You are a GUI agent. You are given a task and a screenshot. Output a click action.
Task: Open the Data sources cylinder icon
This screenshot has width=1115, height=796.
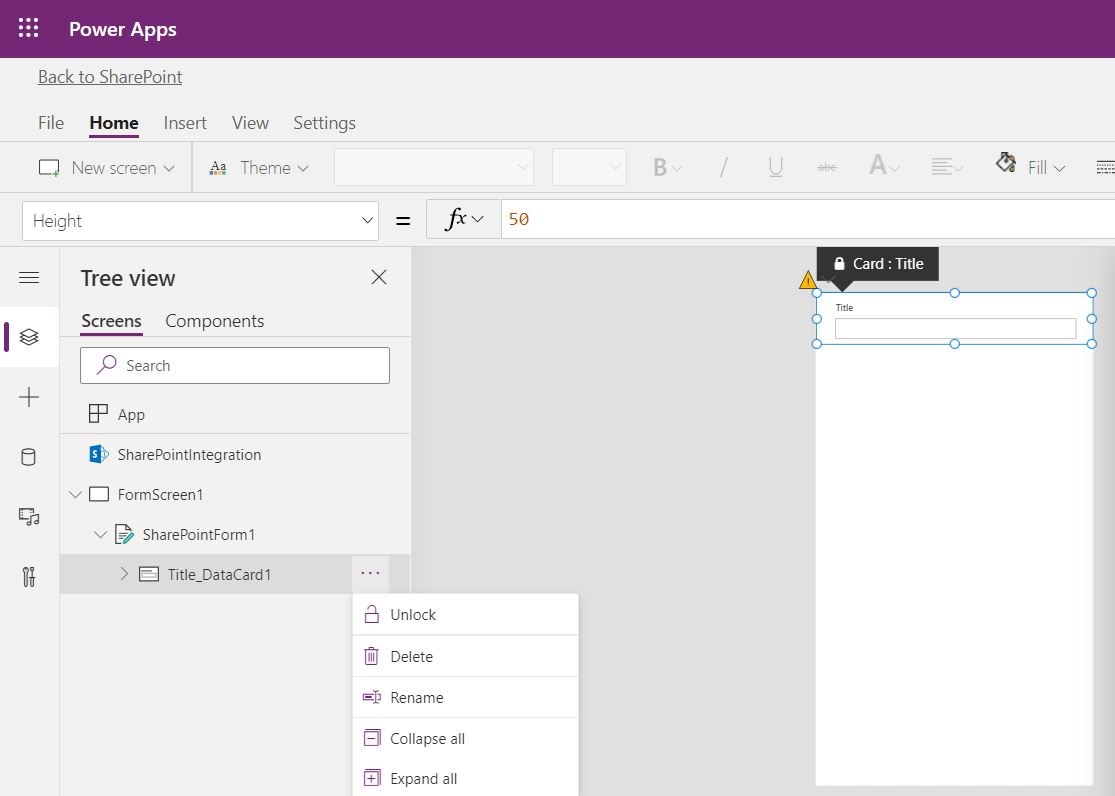(x=29, y=457)
